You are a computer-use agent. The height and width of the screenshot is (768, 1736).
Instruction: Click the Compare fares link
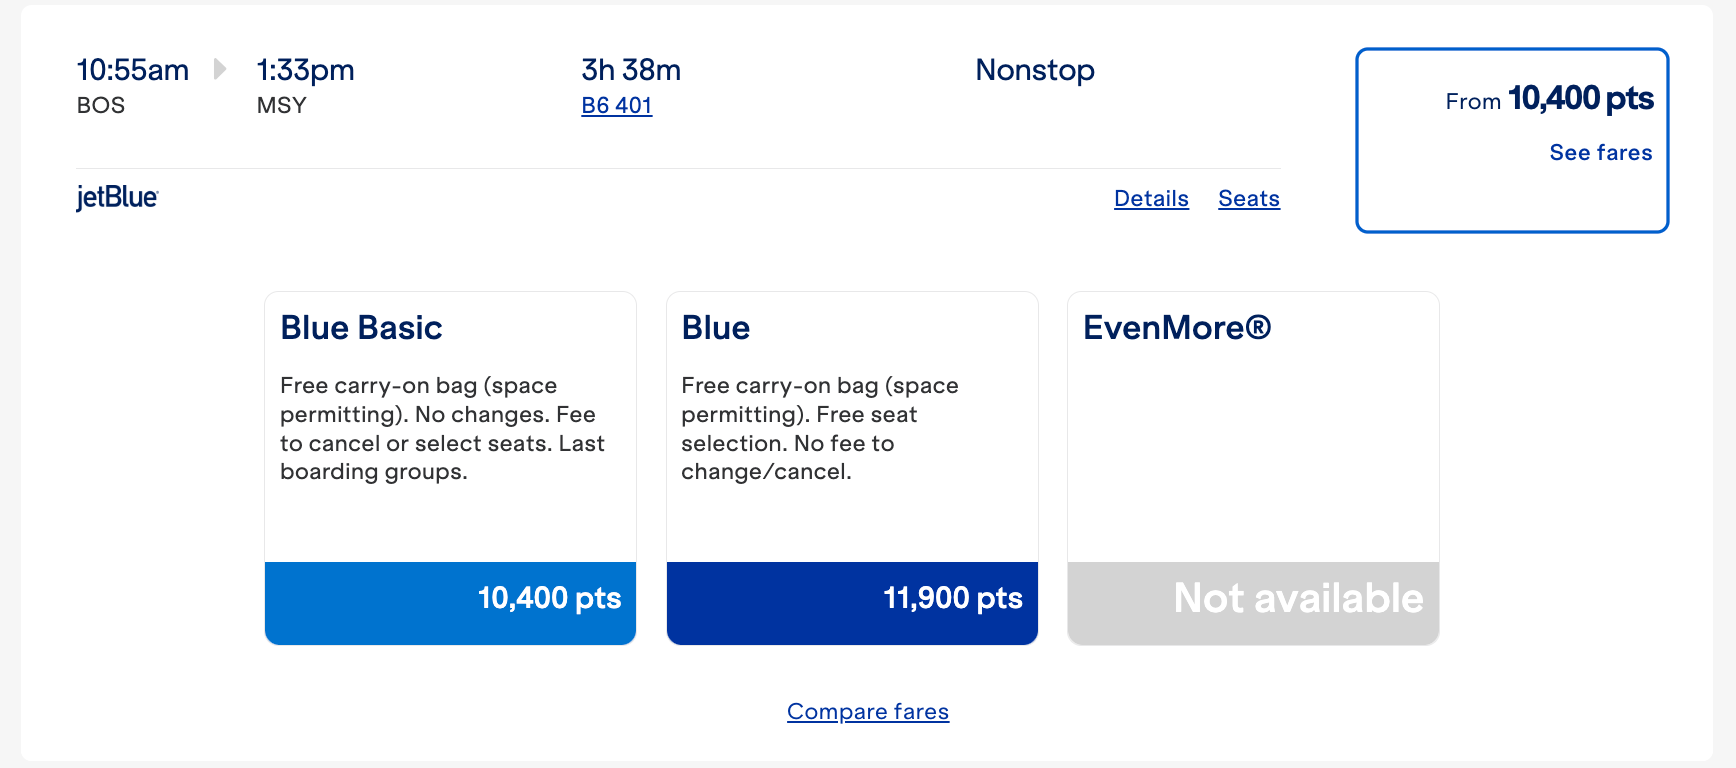coord(867,711)
